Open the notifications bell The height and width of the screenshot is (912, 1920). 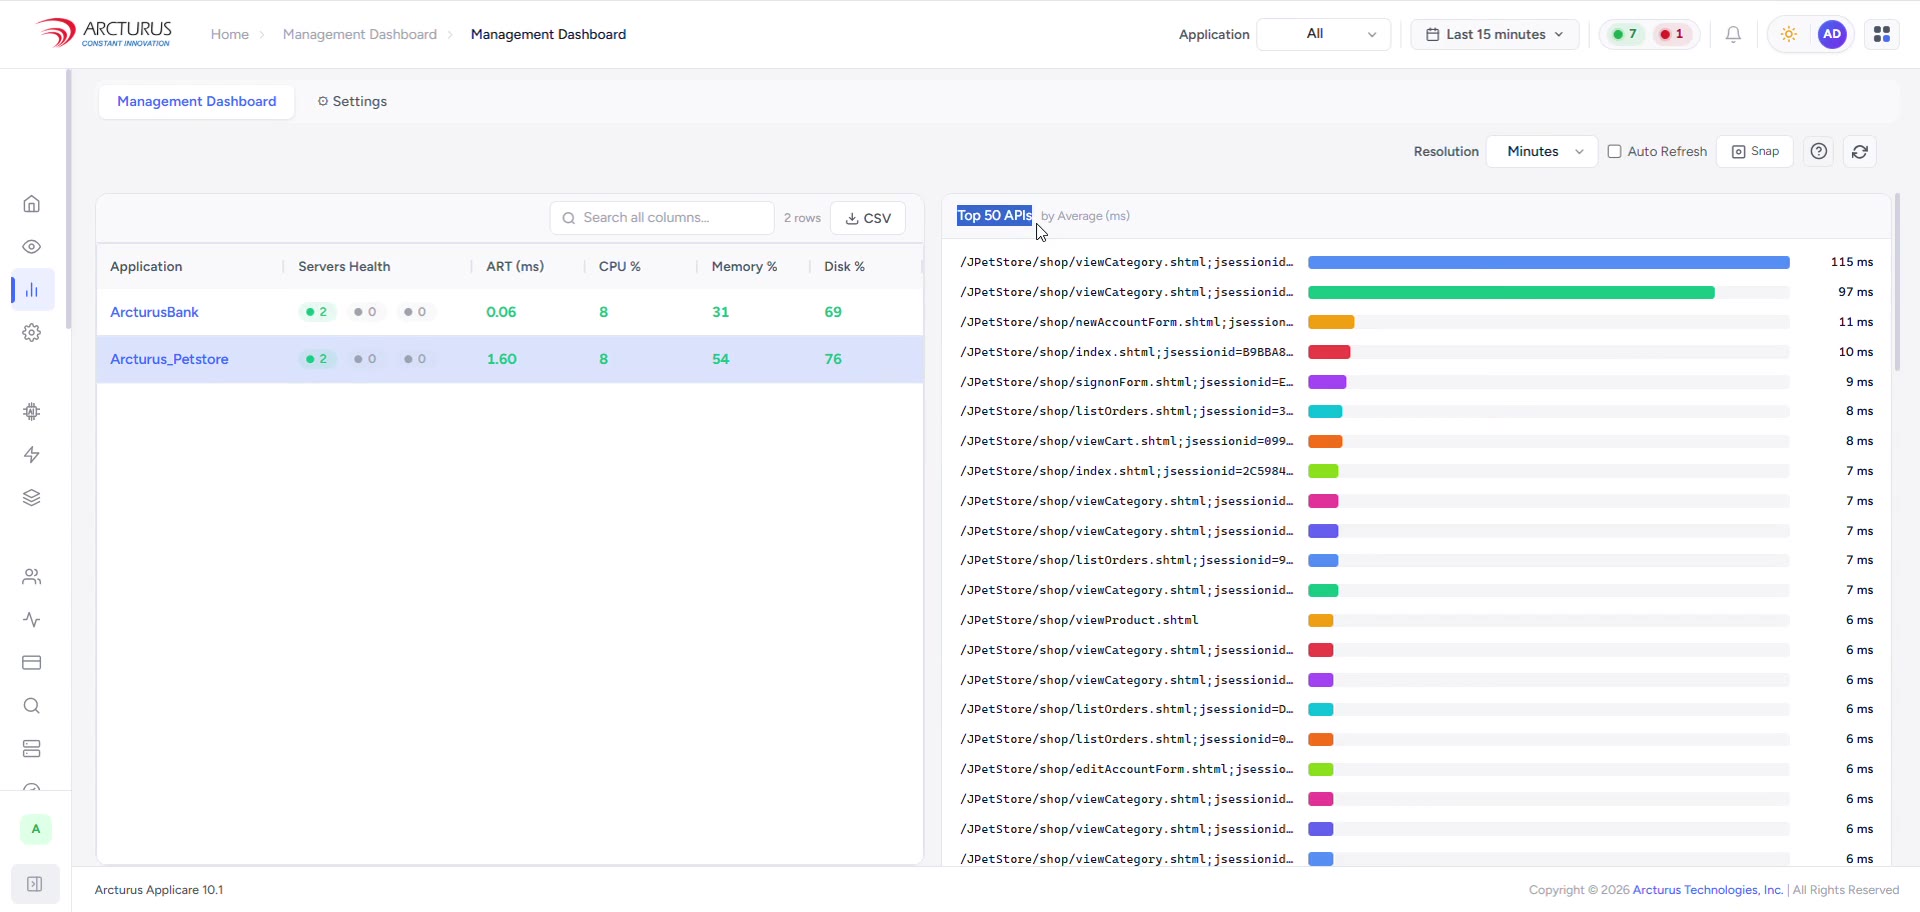pos(1733,34)
